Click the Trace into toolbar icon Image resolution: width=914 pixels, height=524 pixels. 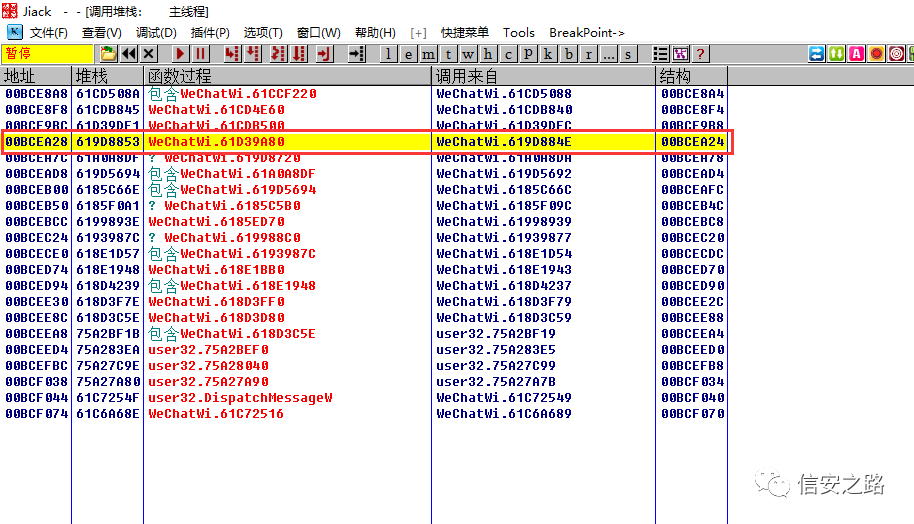tap(279, 54)
